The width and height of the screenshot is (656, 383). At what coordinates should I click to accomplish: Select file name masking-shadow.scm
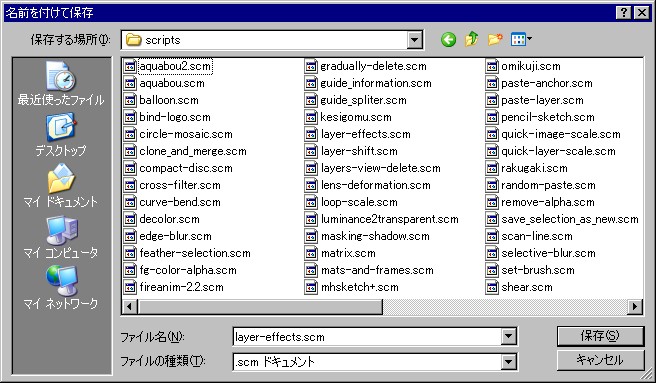375,236
